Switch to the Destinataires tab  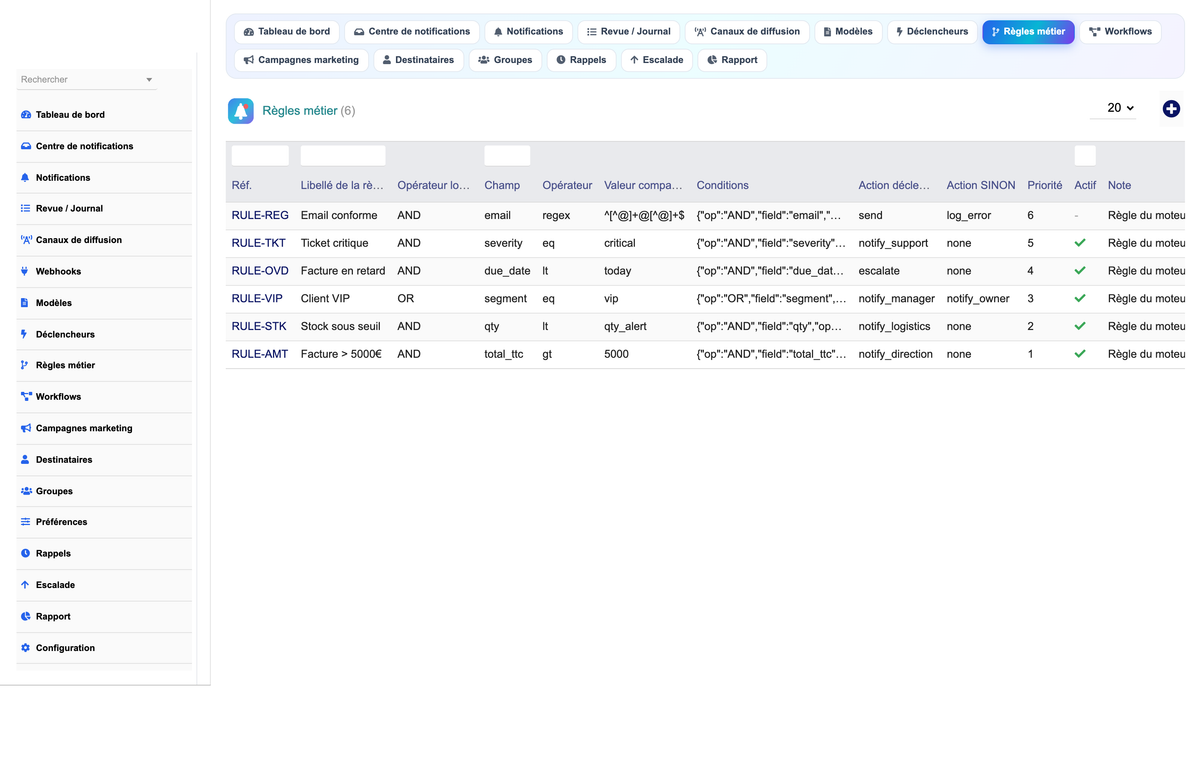419,60
